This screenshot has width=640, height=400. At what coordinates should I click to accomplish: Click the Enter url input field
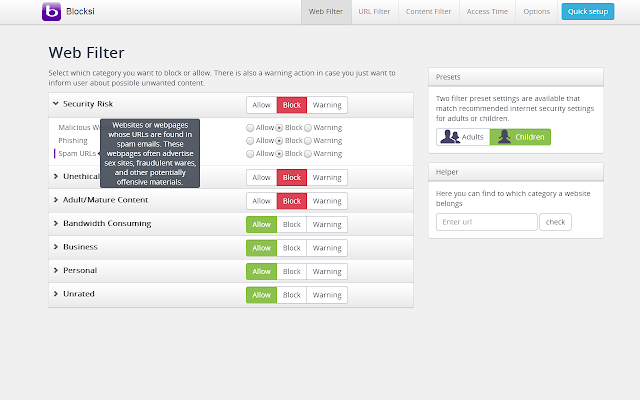487,222
